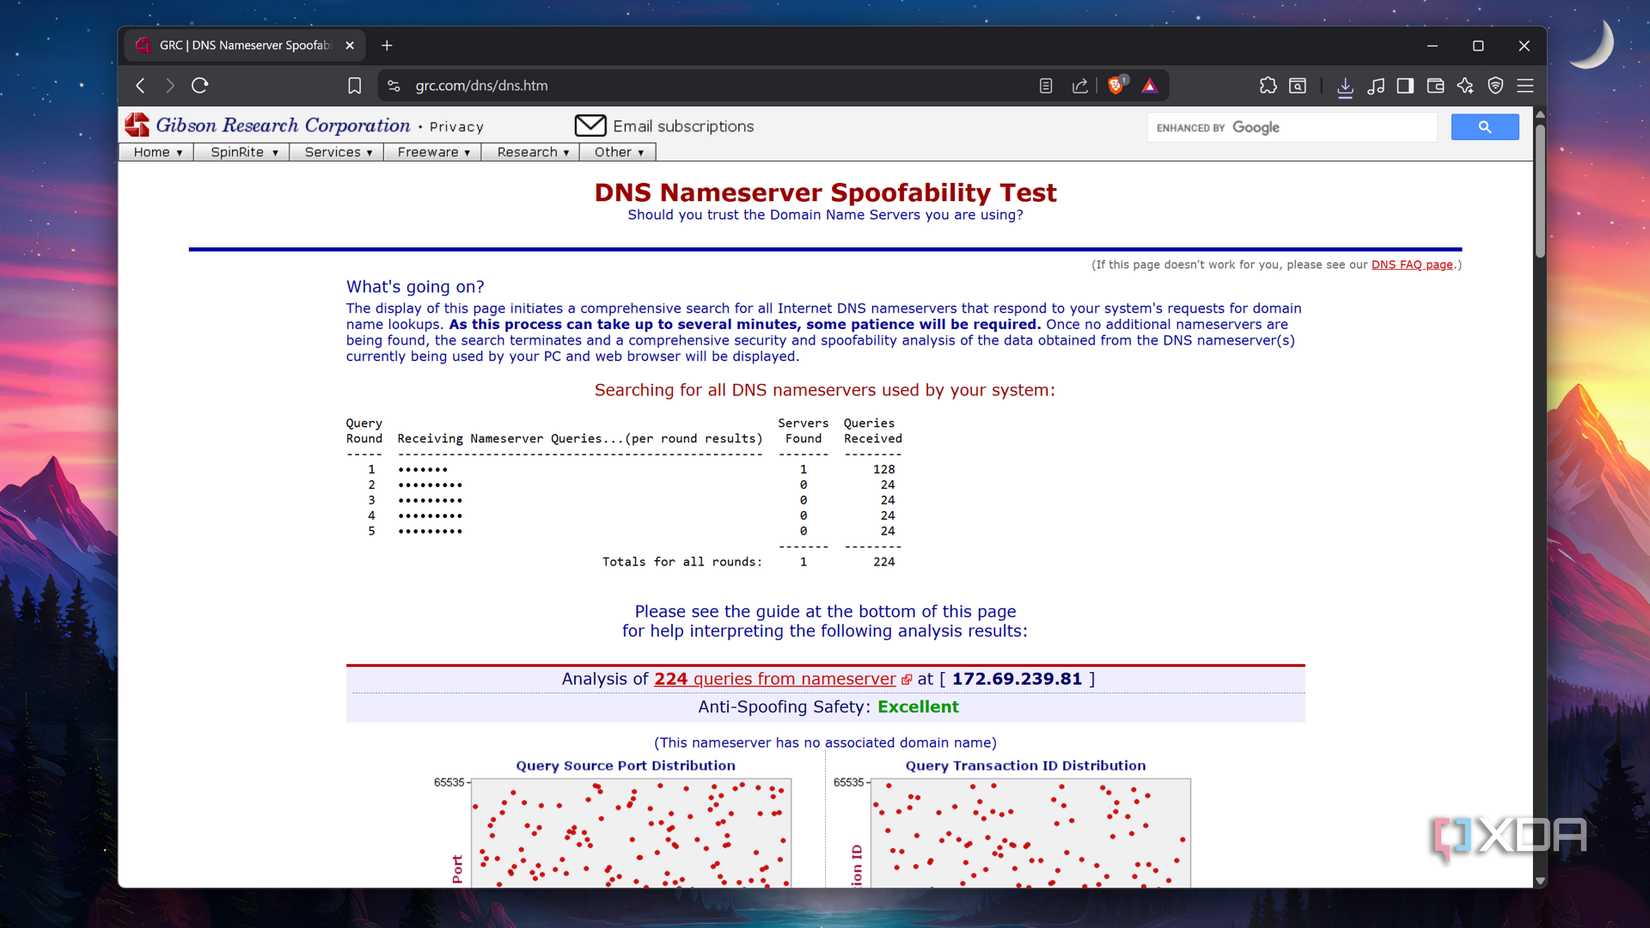
Task: Share the page via the export icon
Action: tap(1080, 85)
